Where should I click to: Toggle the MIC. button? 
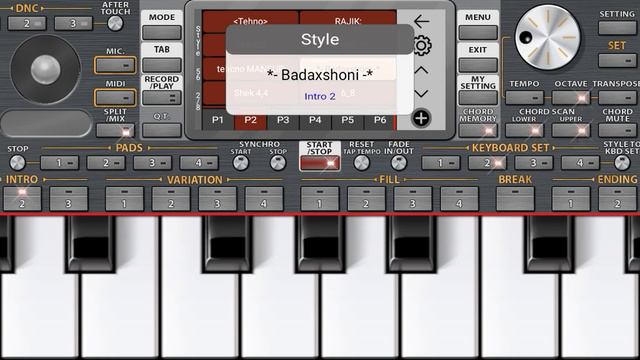pos(115,65)
